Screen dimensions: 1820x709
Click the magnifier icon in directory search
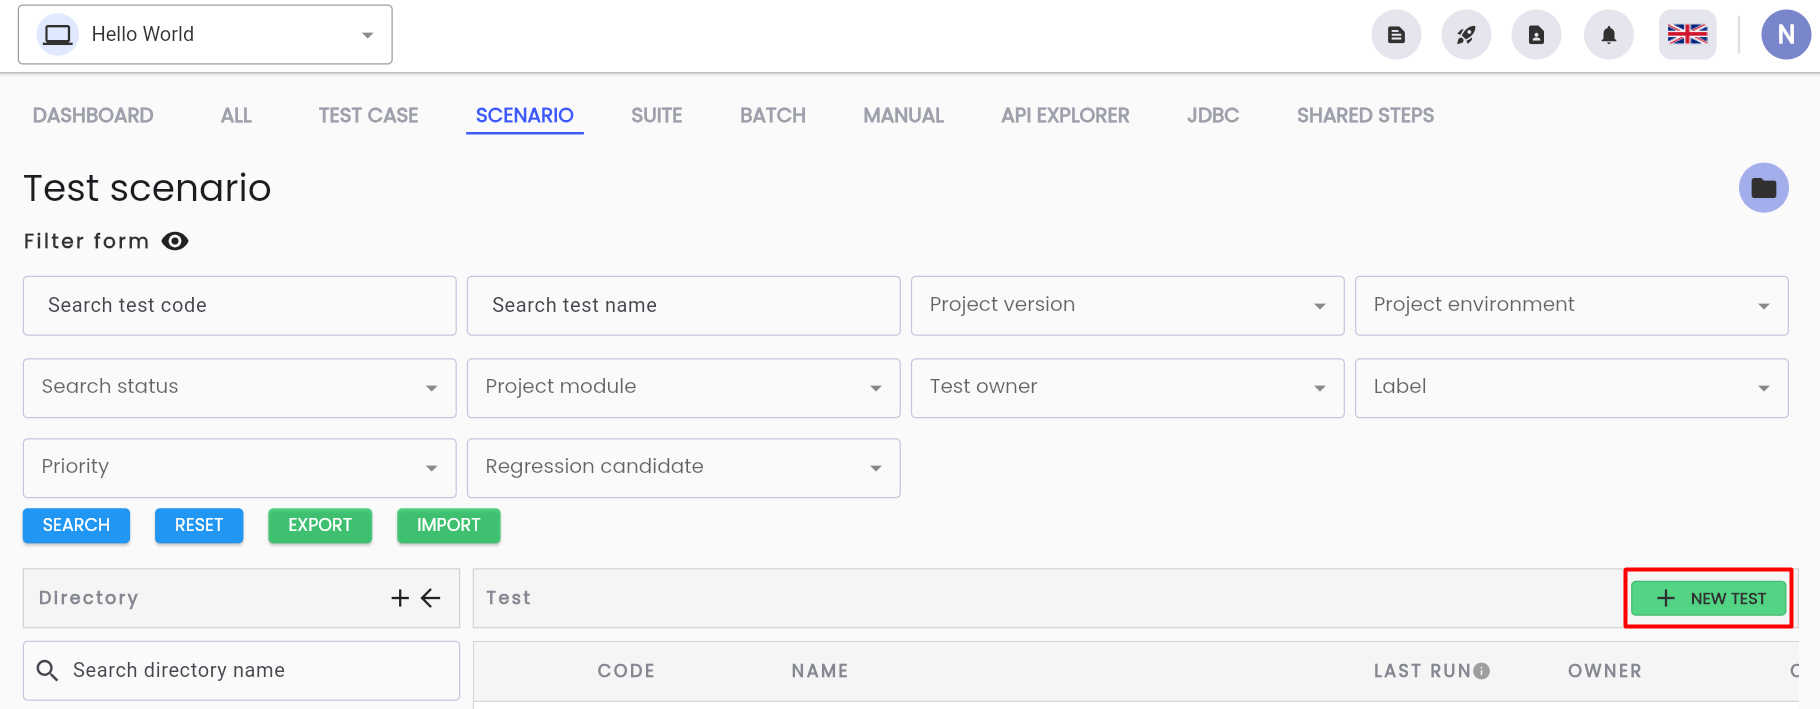(x=47, y=670)
